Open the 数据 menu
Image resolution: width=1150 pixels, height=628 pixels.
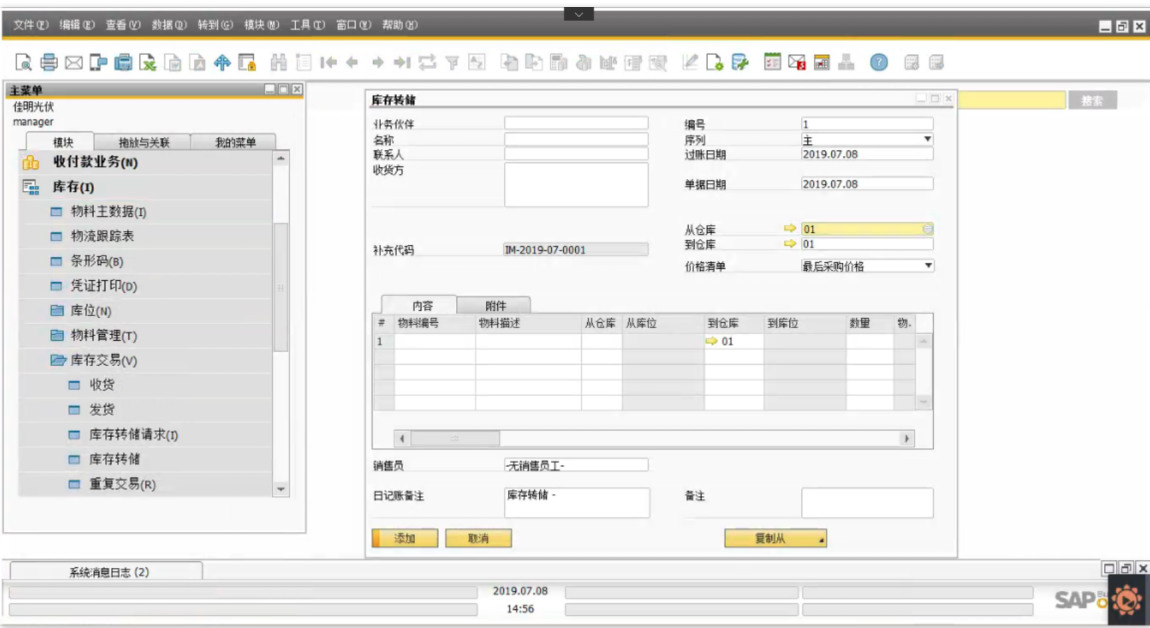tap(169, 25)
